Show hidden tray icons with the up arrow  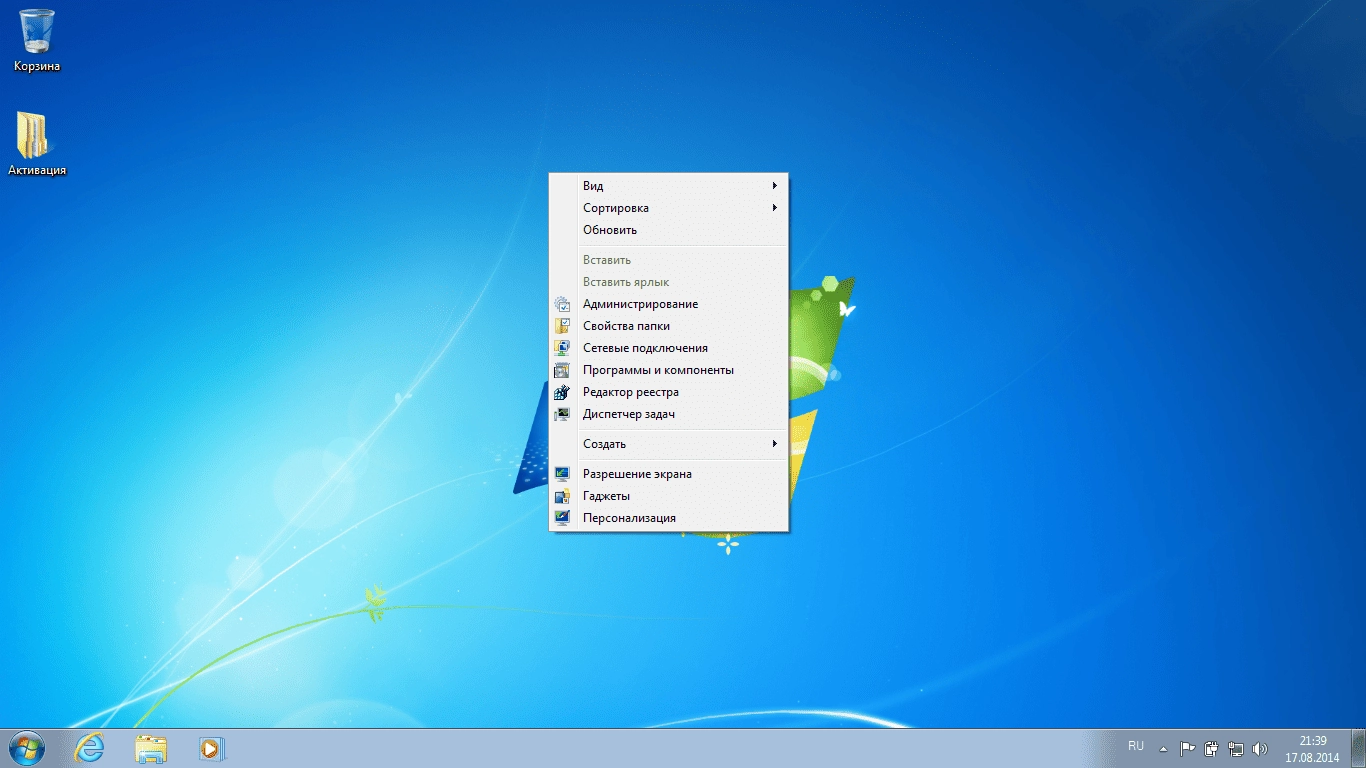(x=1162, y=747)
